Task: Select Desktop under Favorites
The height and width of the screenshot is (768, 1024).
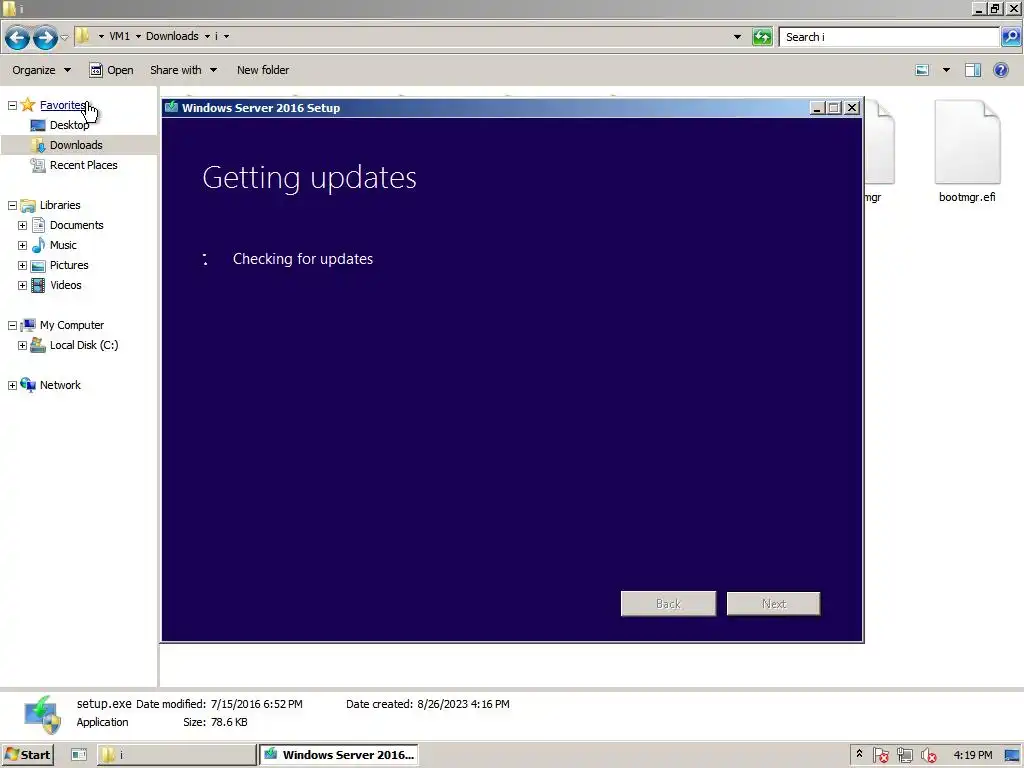Action: click(69, 125)
